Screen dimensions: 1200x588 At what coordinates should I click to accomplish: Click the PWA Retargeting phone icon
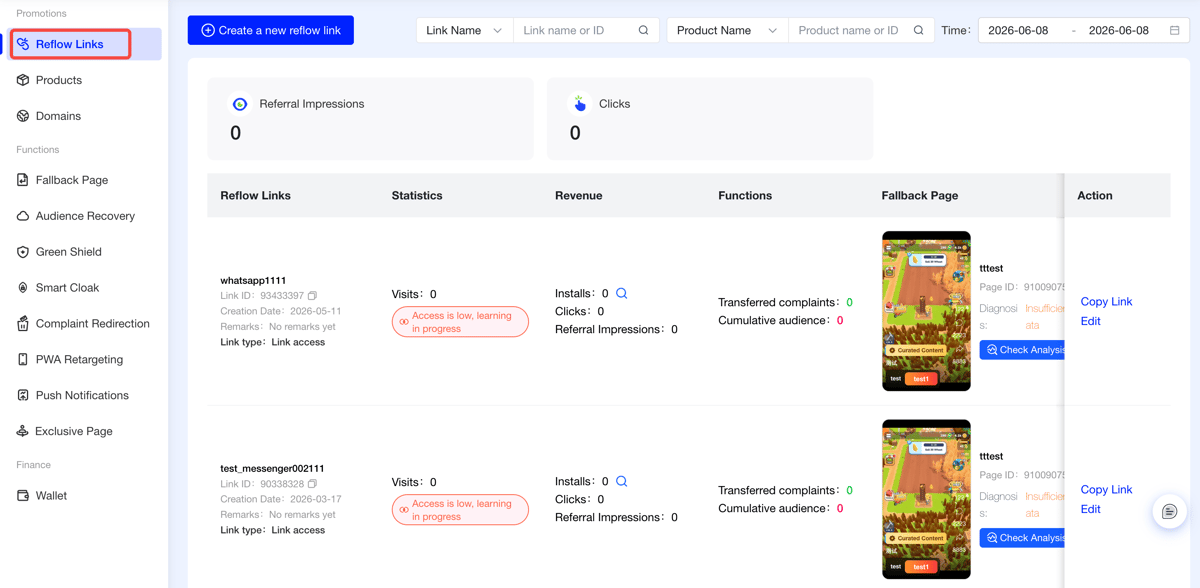point(23,360)
